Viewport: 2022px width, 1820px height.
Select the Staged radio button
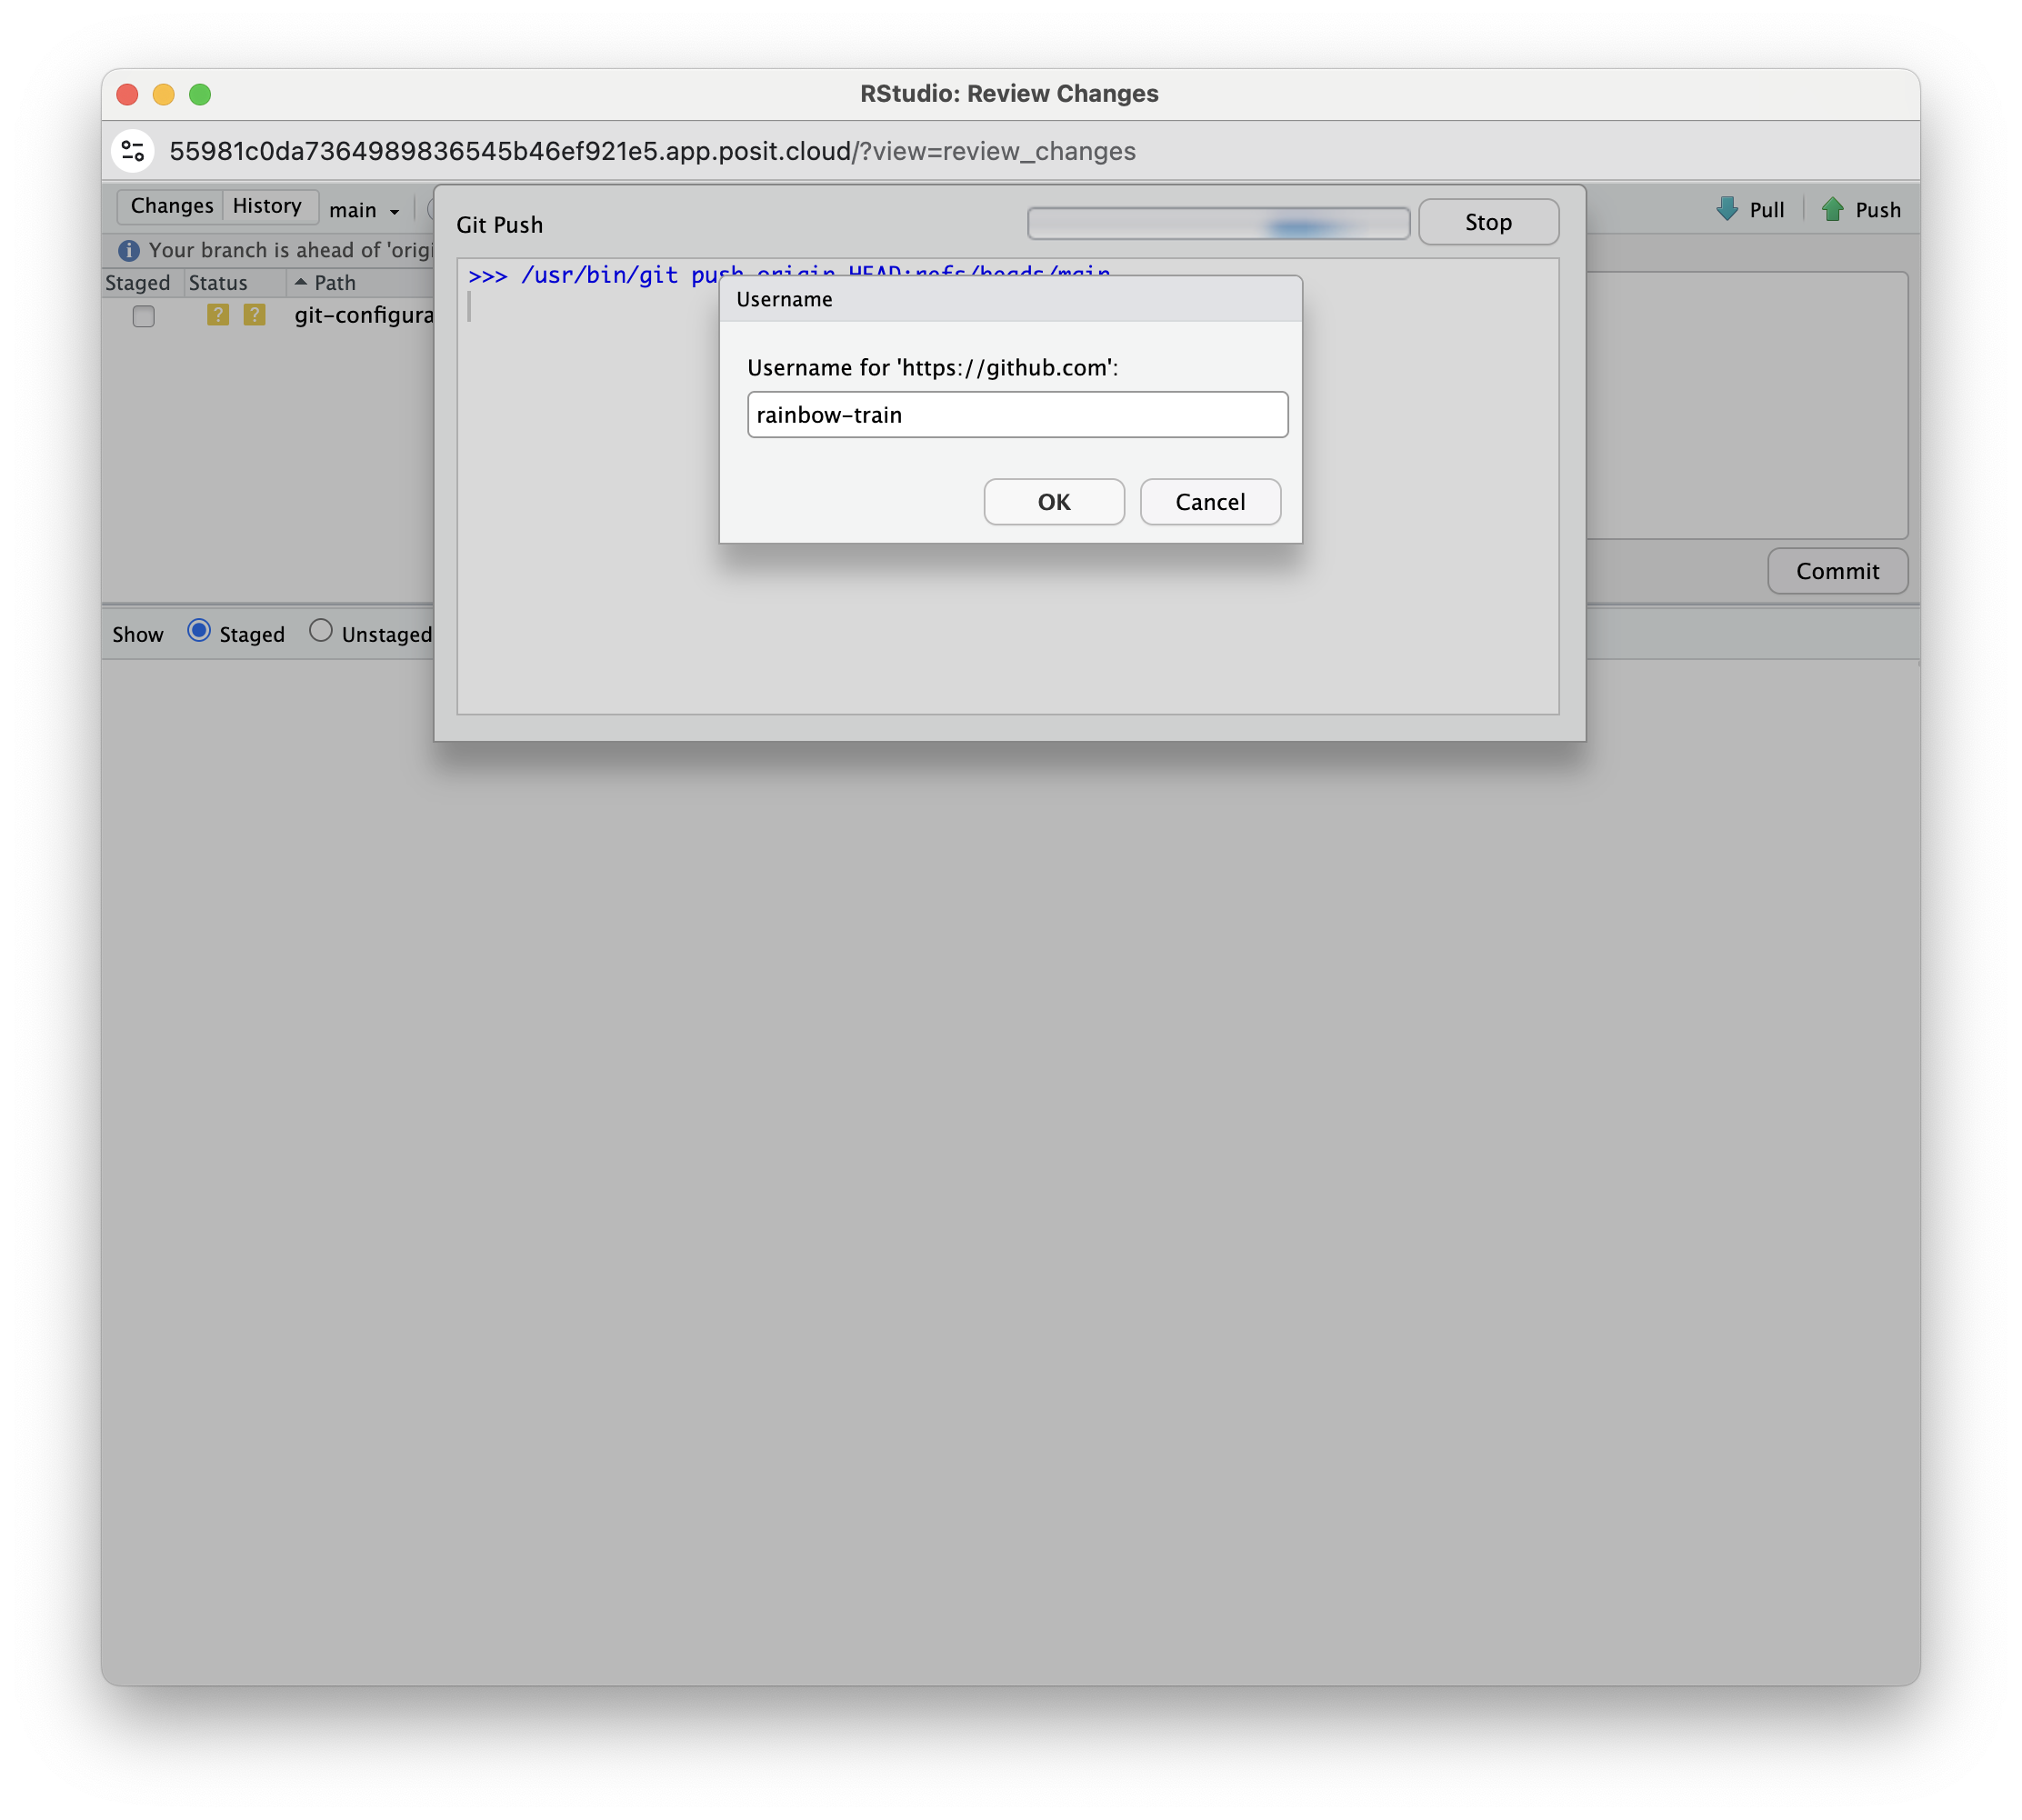click(199, 631)
